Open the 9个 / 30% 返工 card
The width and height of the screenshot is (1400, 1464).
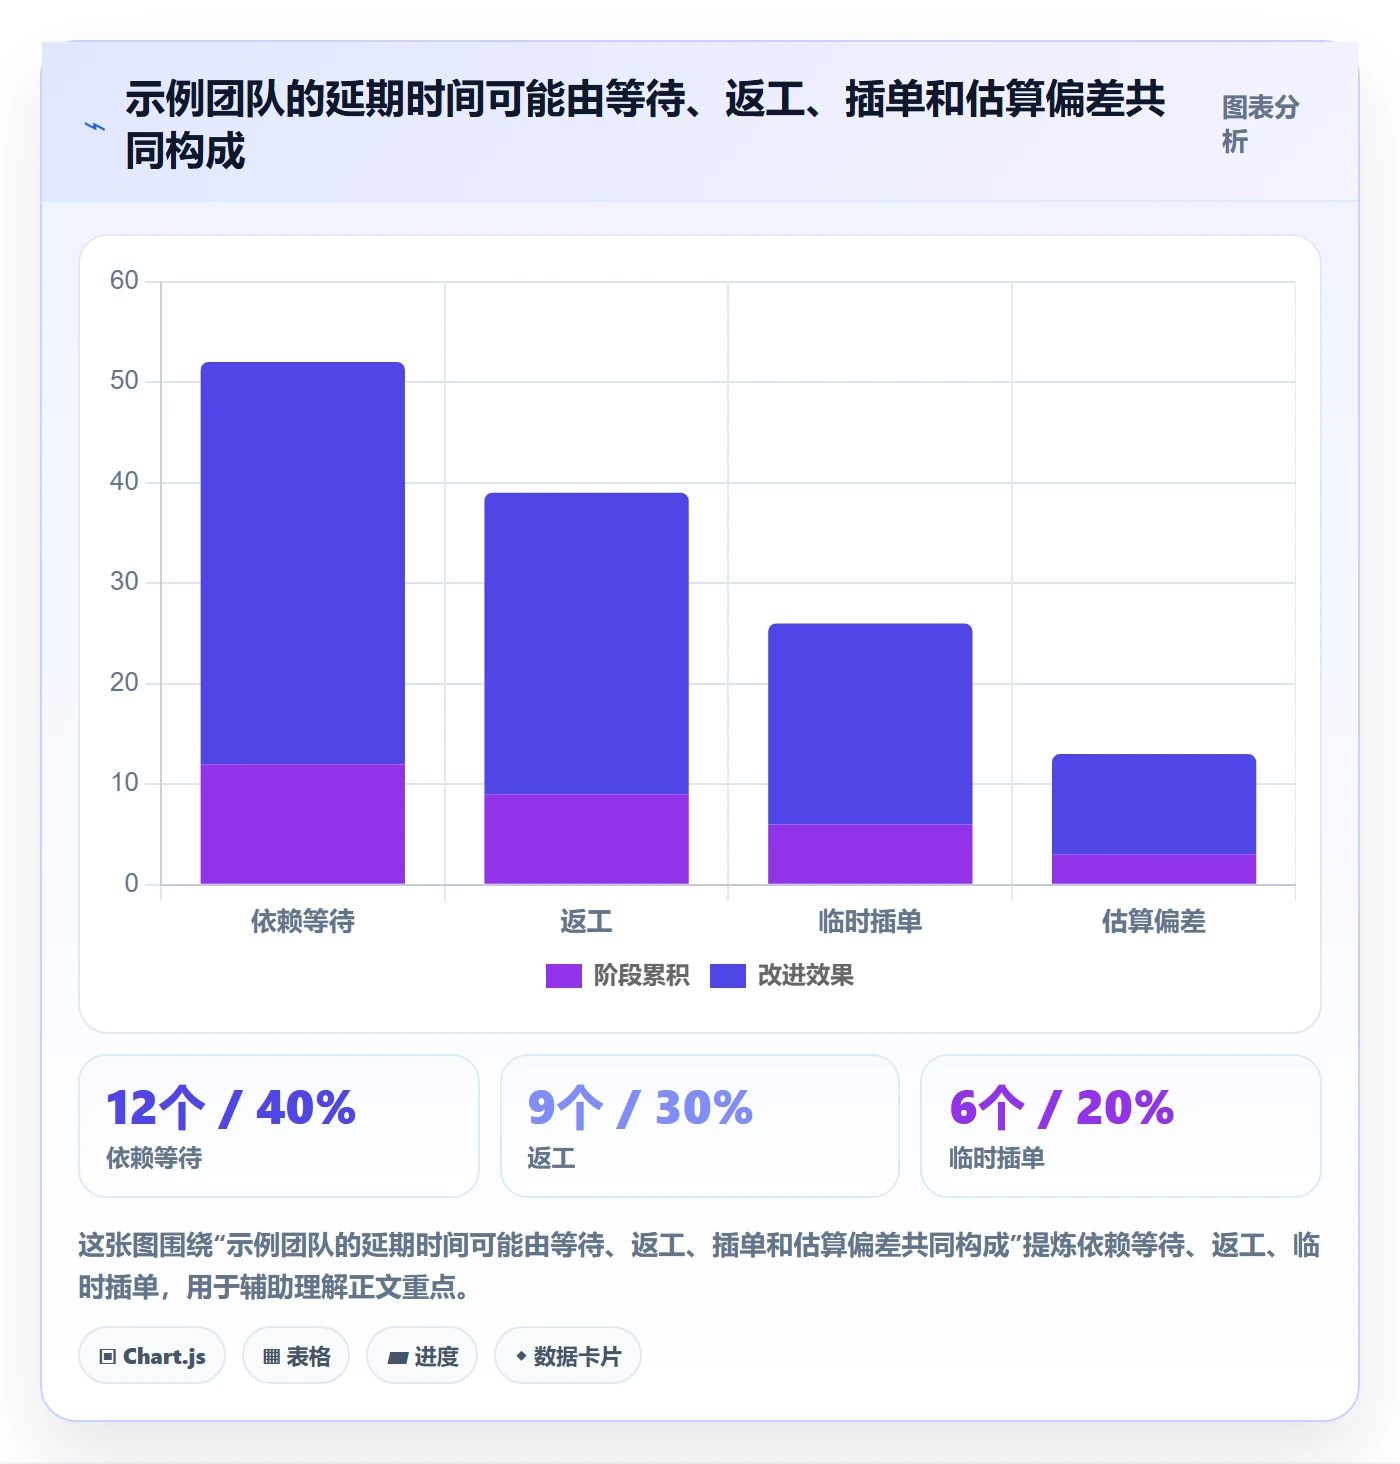[x=700, y=1126]
